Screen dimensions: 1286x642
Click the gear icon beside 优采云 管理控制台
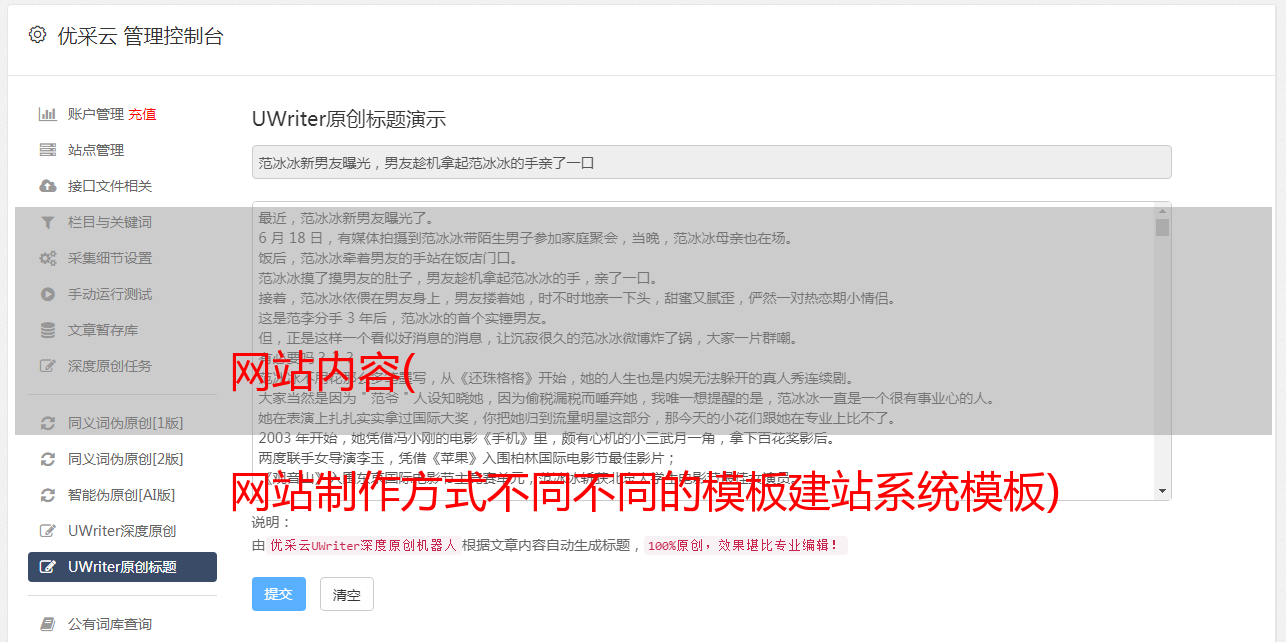37,35
